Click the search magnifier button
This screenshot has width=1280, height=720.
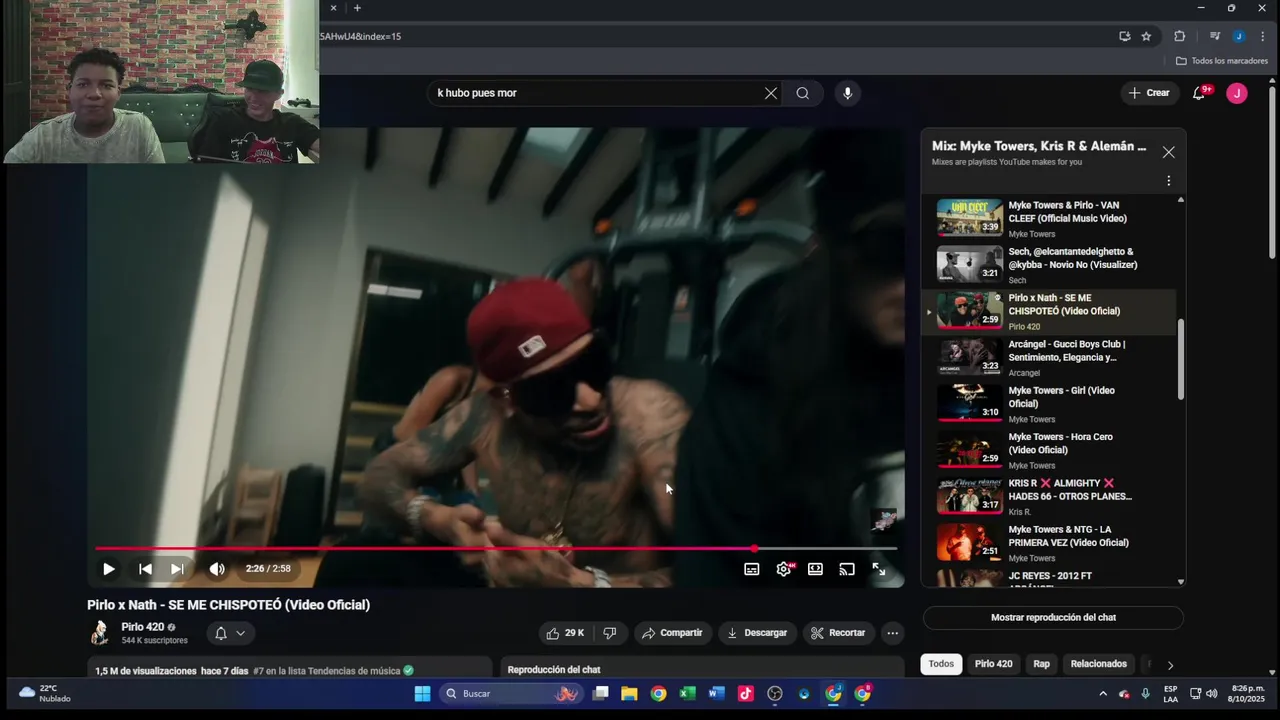pos(803,93)
